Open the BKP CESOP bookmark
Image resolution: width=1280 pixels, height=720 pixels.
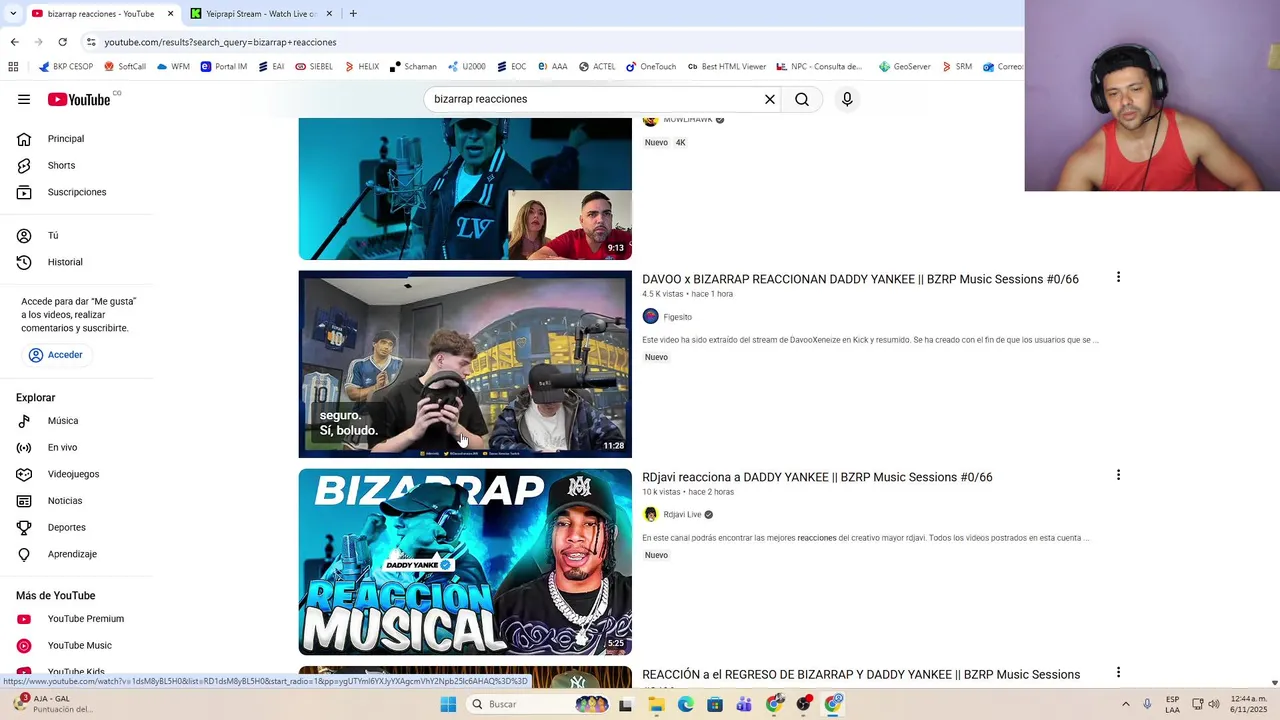point(66,67)
